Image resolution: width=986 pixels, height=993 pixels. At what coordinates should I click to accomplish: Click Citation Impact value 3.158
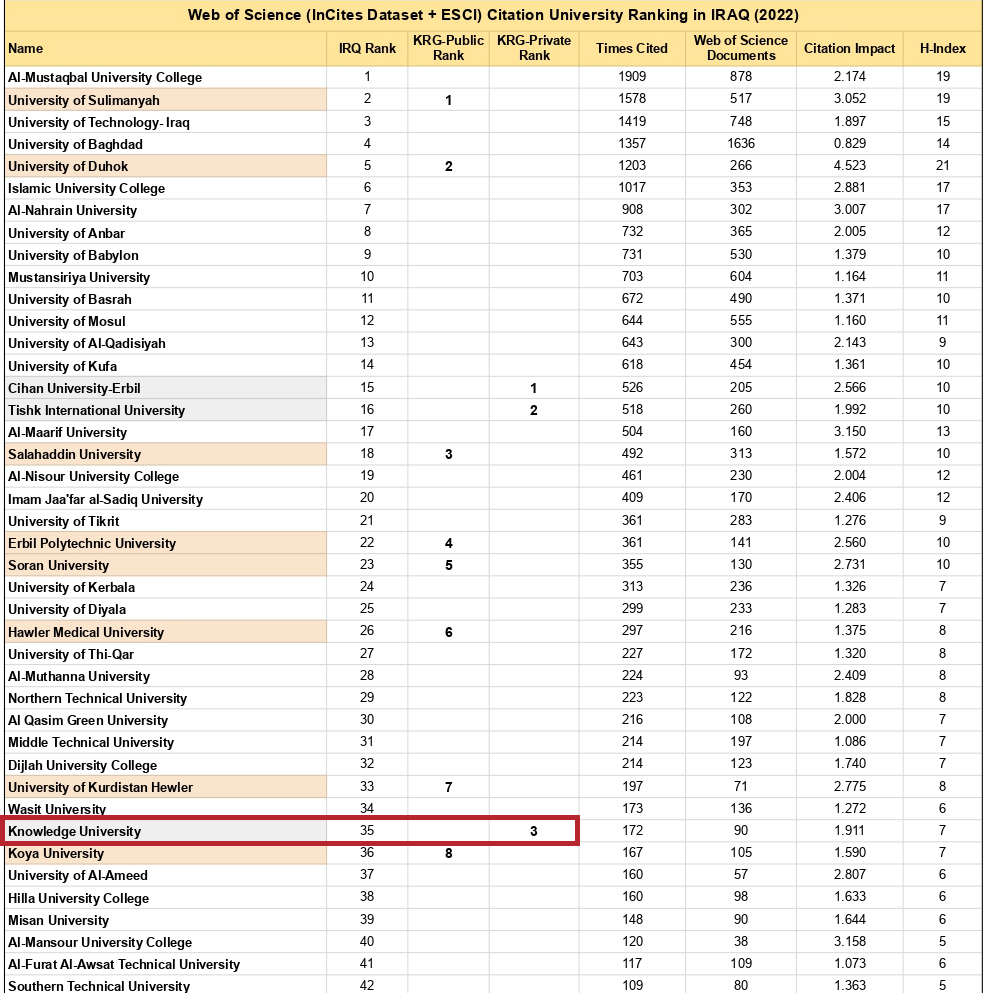pos(850,942)
